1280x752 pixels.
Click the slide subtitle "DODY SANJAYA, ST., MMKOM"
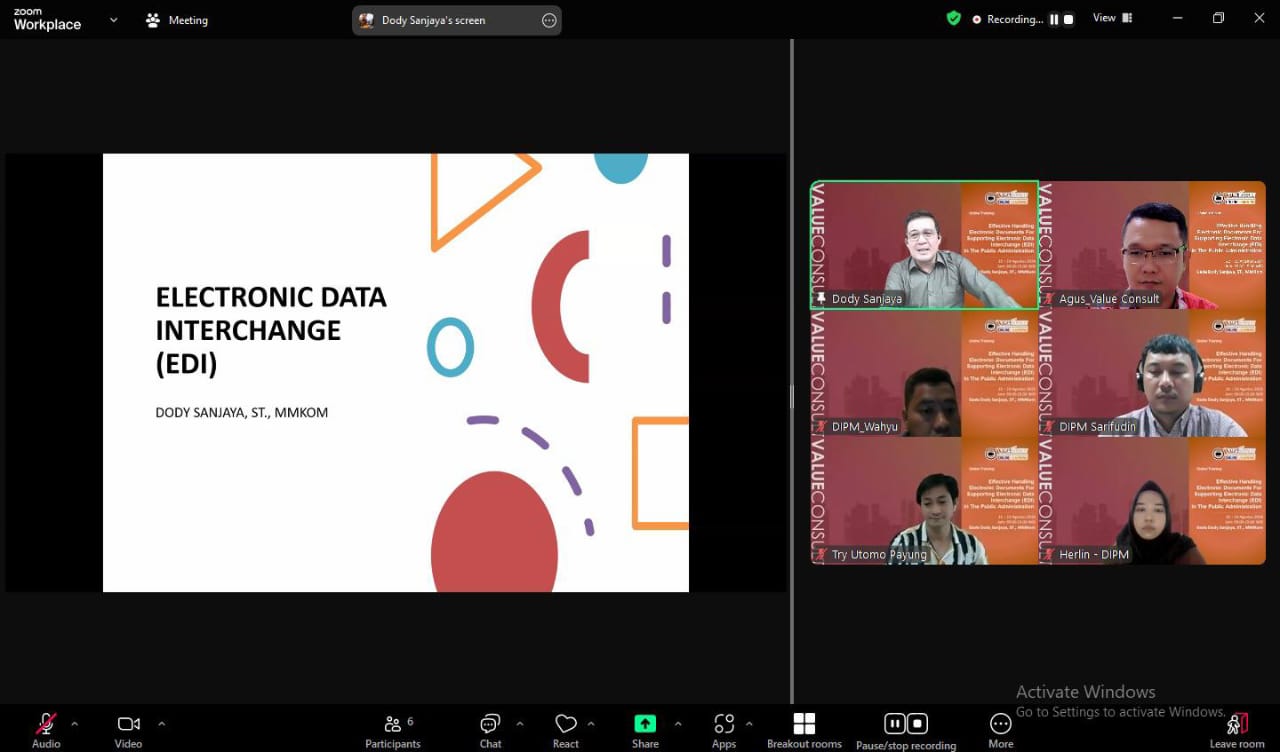[242, 413]
